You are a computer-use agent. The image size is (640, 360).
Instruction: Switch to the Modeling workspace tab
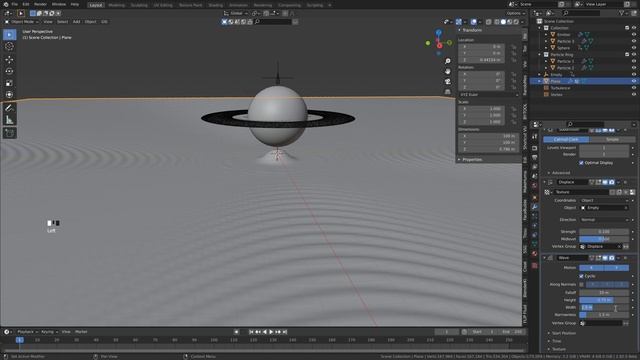click(116, 5)
